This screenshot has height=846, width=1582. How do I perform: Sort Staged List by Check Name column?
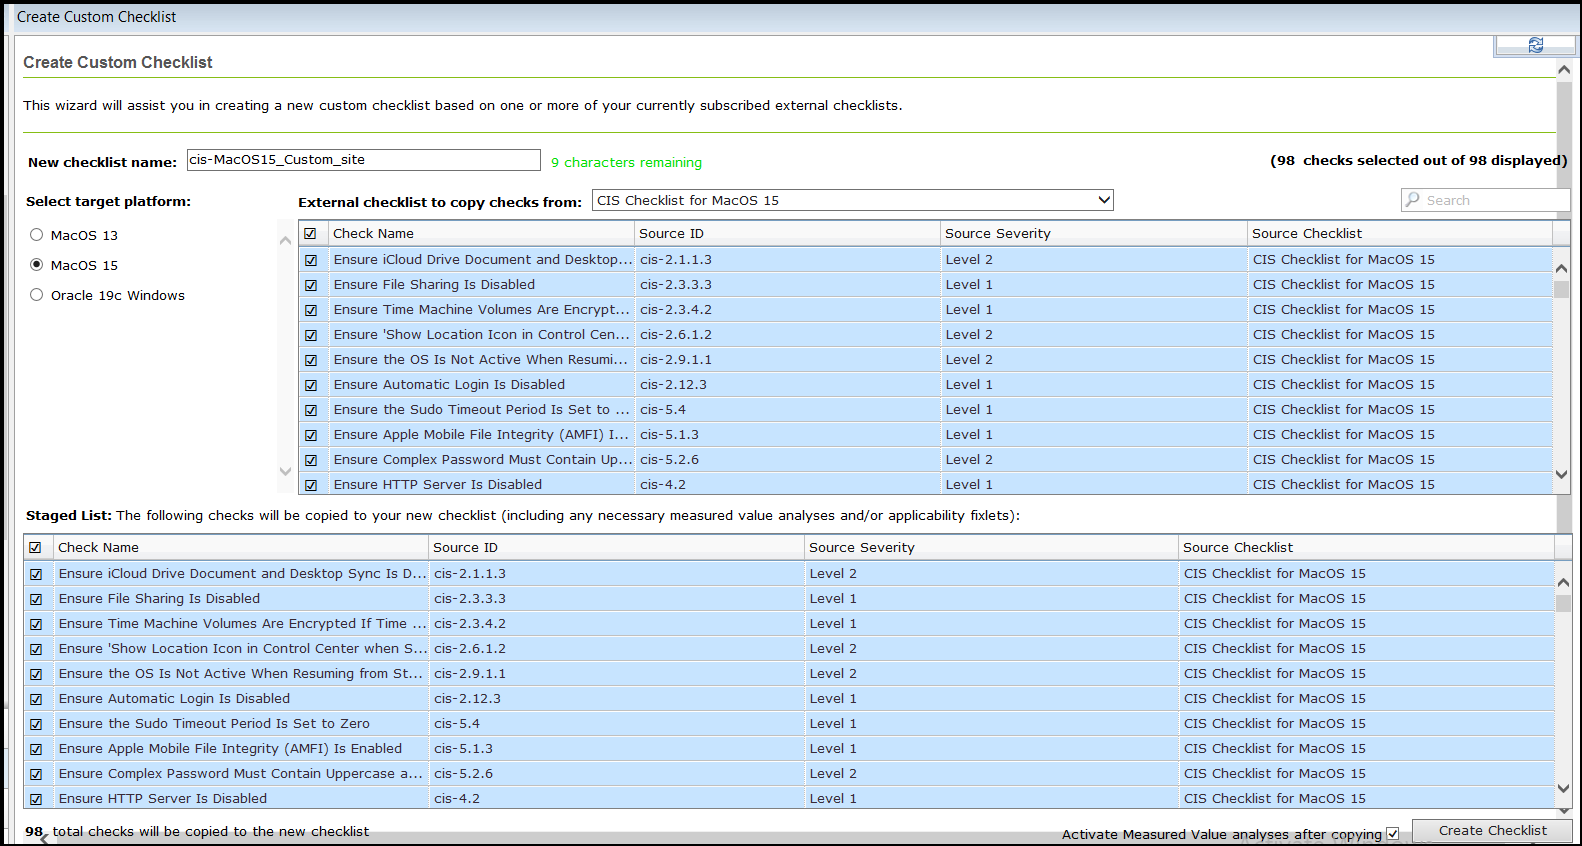[x=240, y=547]
